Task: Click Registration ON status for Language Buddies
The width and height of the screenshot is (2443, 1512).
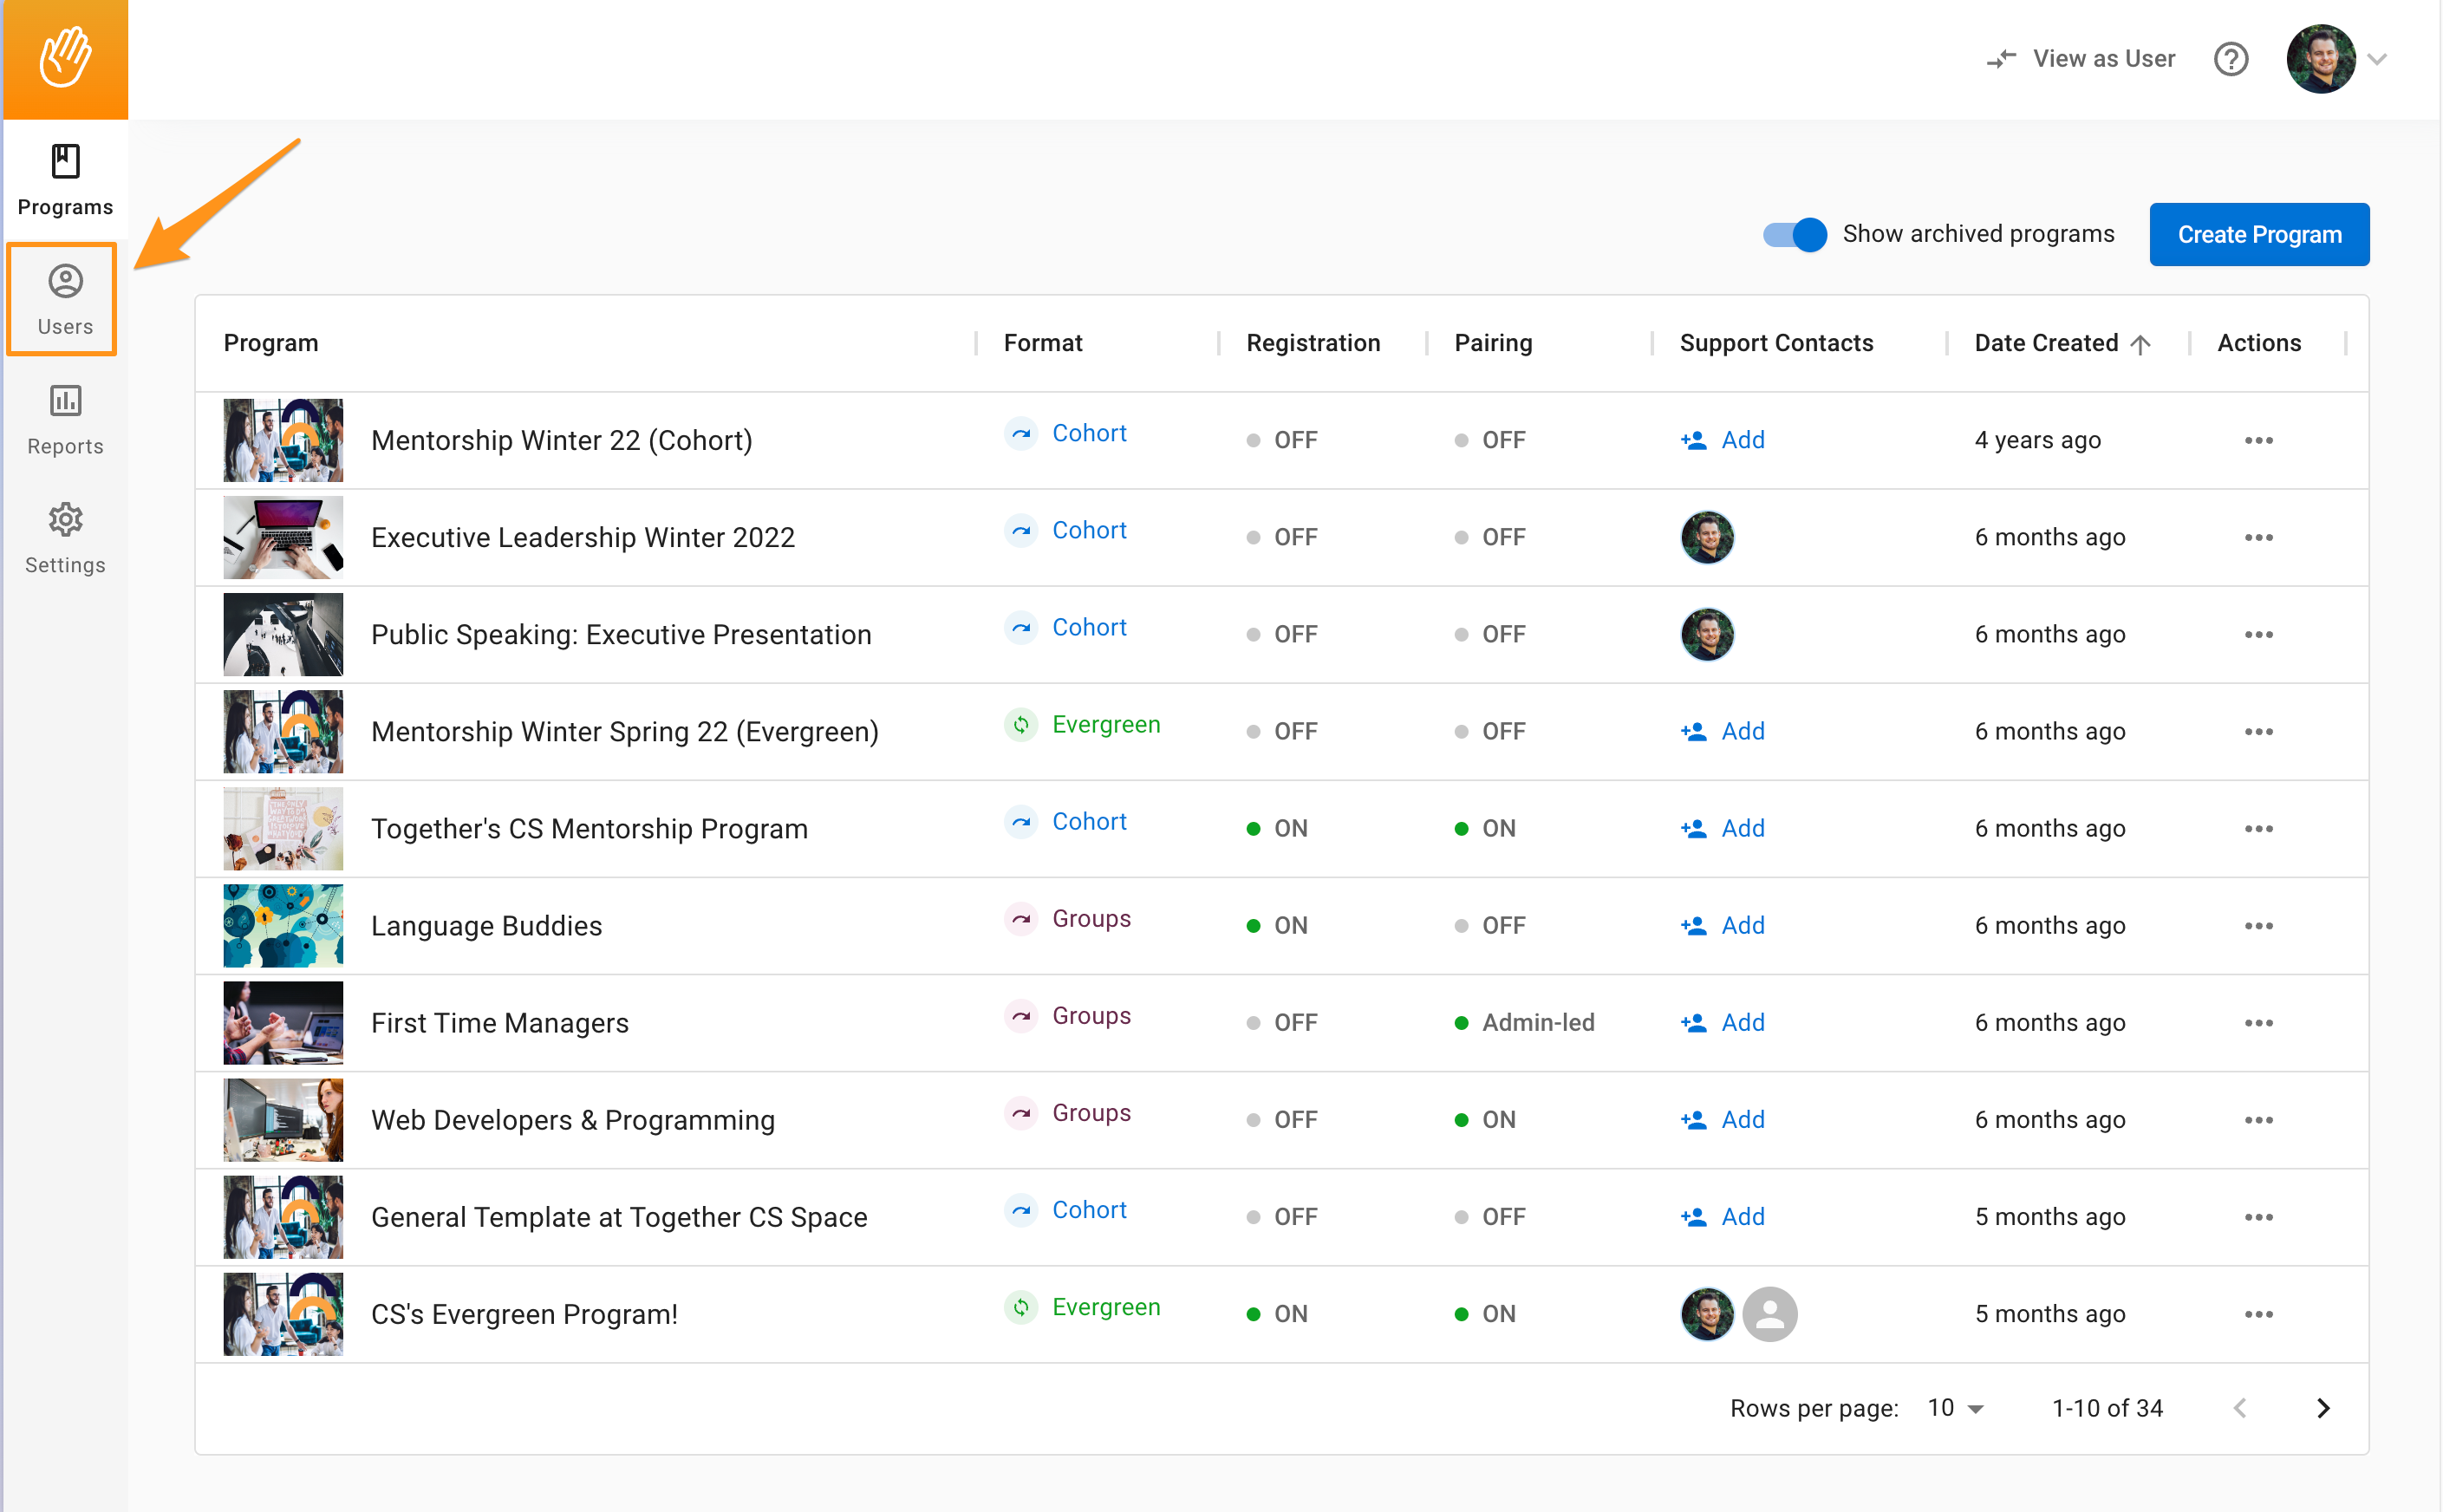Action: click(x=1277, y=925)
